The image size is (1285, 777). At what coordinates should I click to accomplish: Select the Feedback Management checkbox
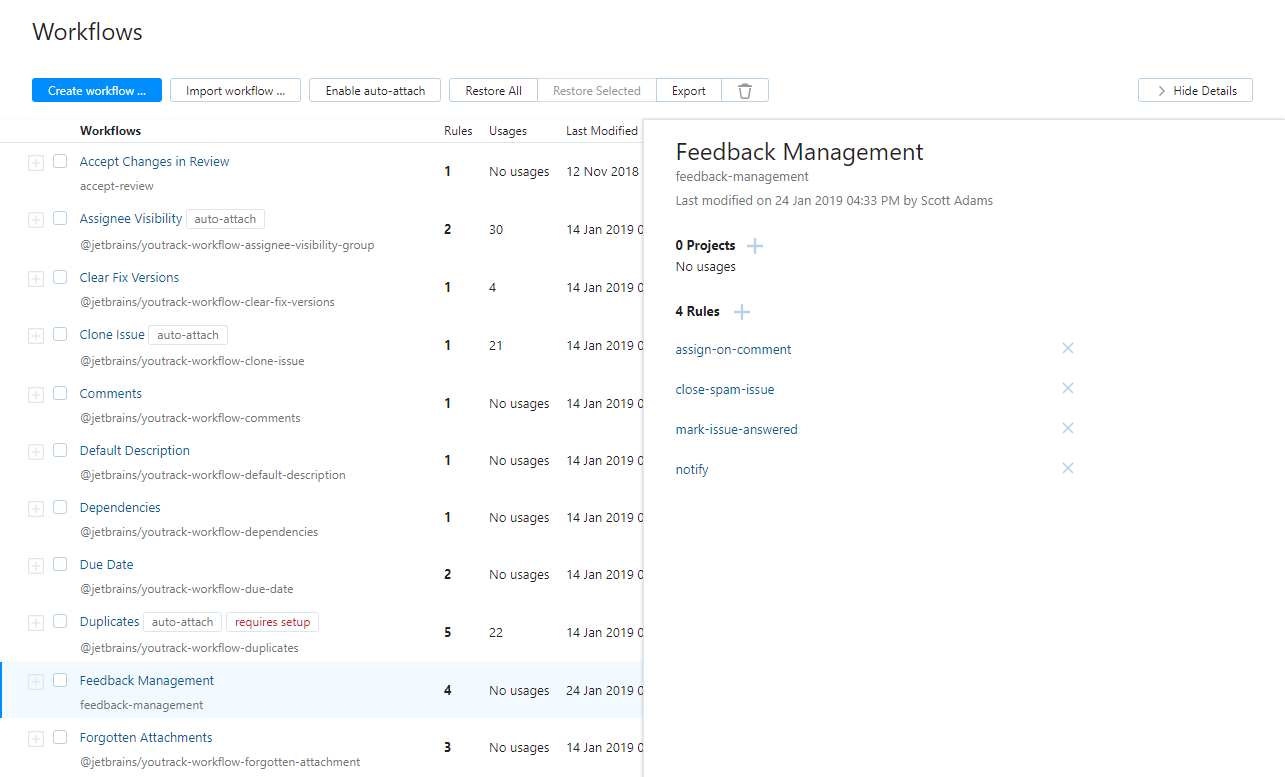tap(60, 679)
